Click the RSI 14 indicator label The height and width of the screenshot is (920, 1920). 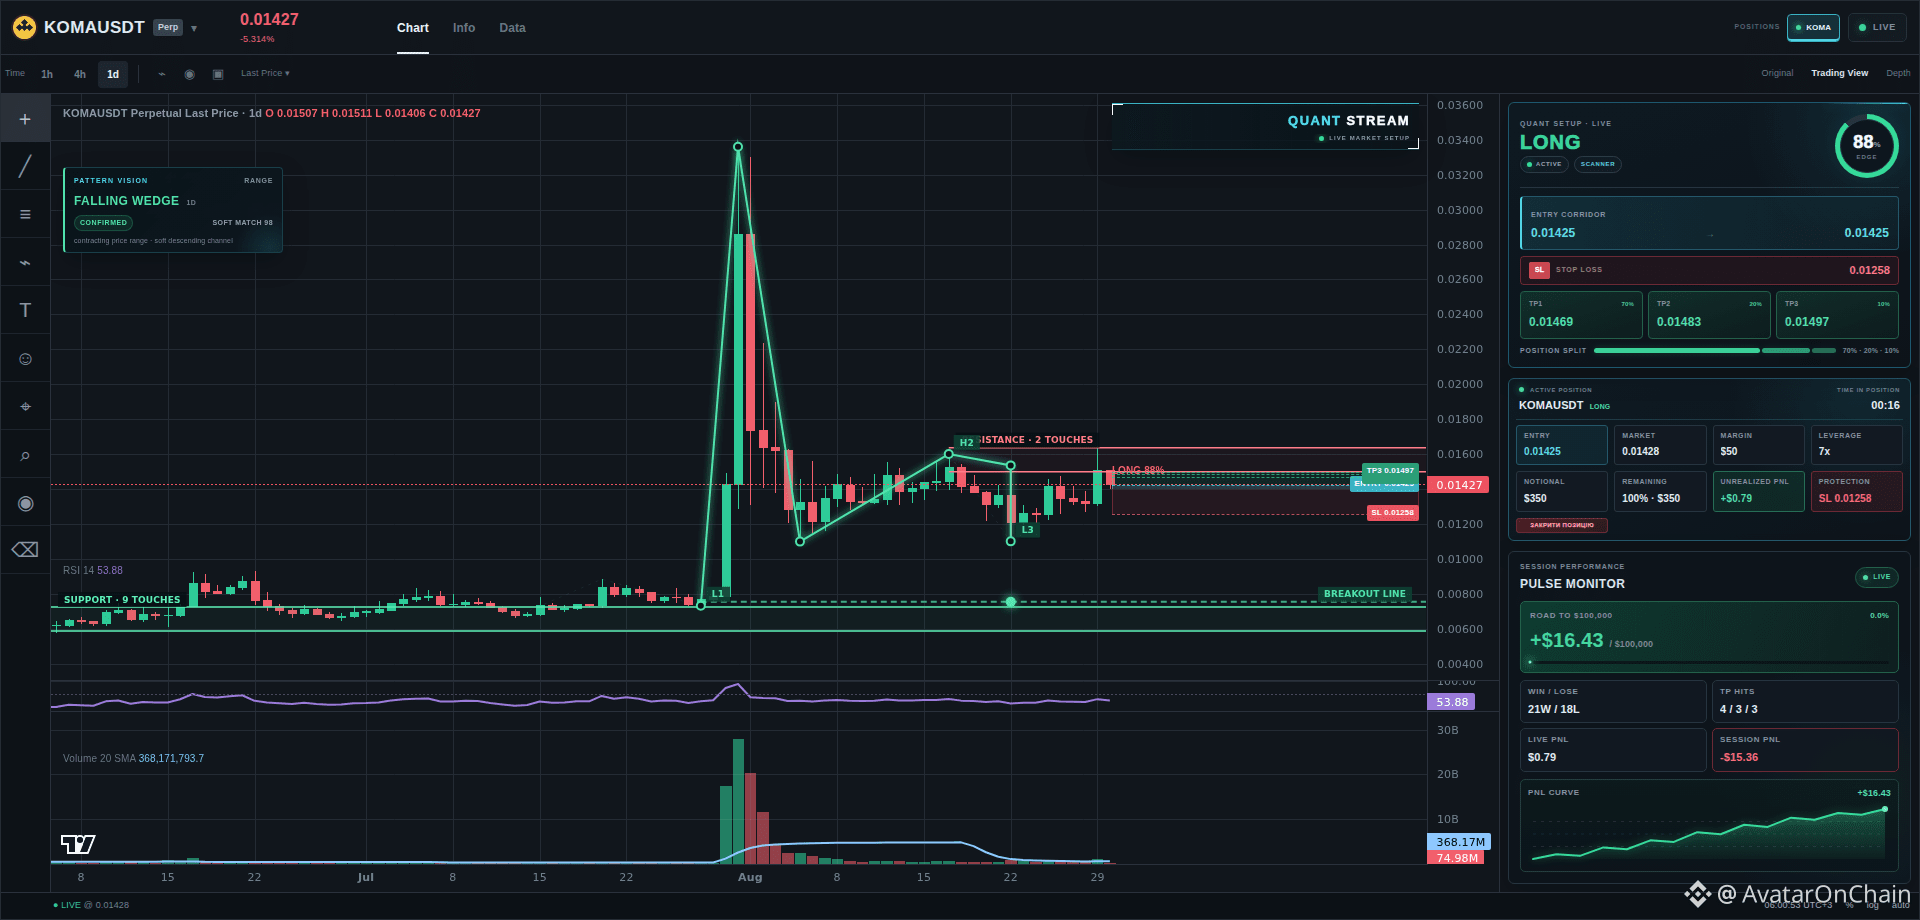click(93, 570)
